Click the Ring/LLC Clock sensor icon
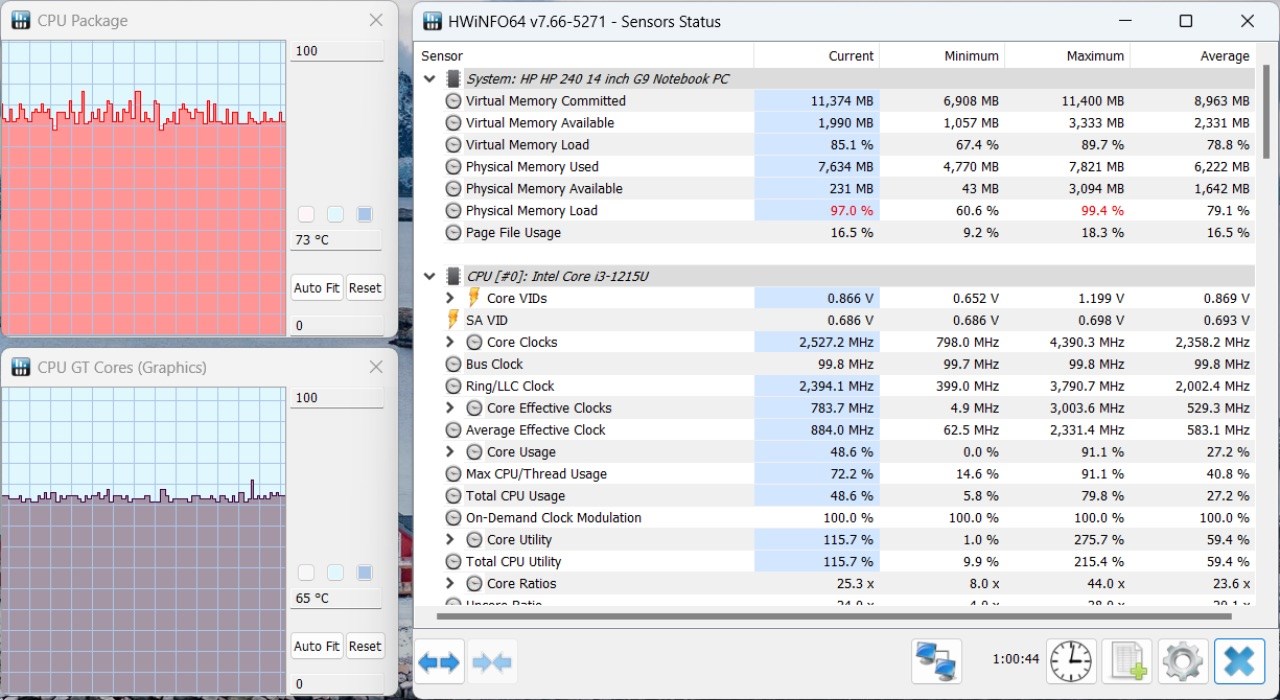Viewport: 1280px width, 700px height. (453, 386)
